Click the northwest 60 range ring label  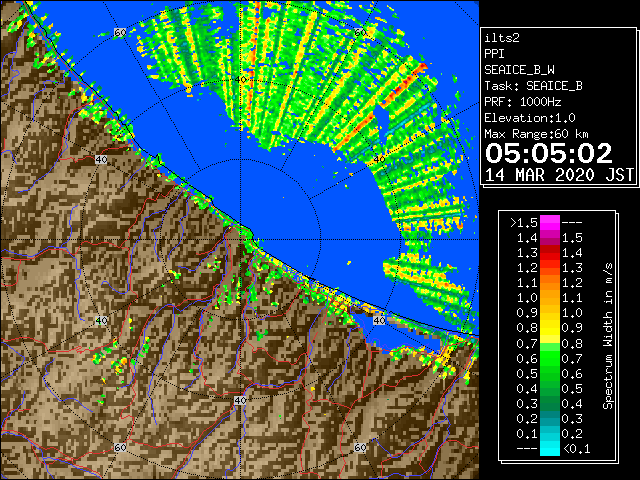[120, 32]
